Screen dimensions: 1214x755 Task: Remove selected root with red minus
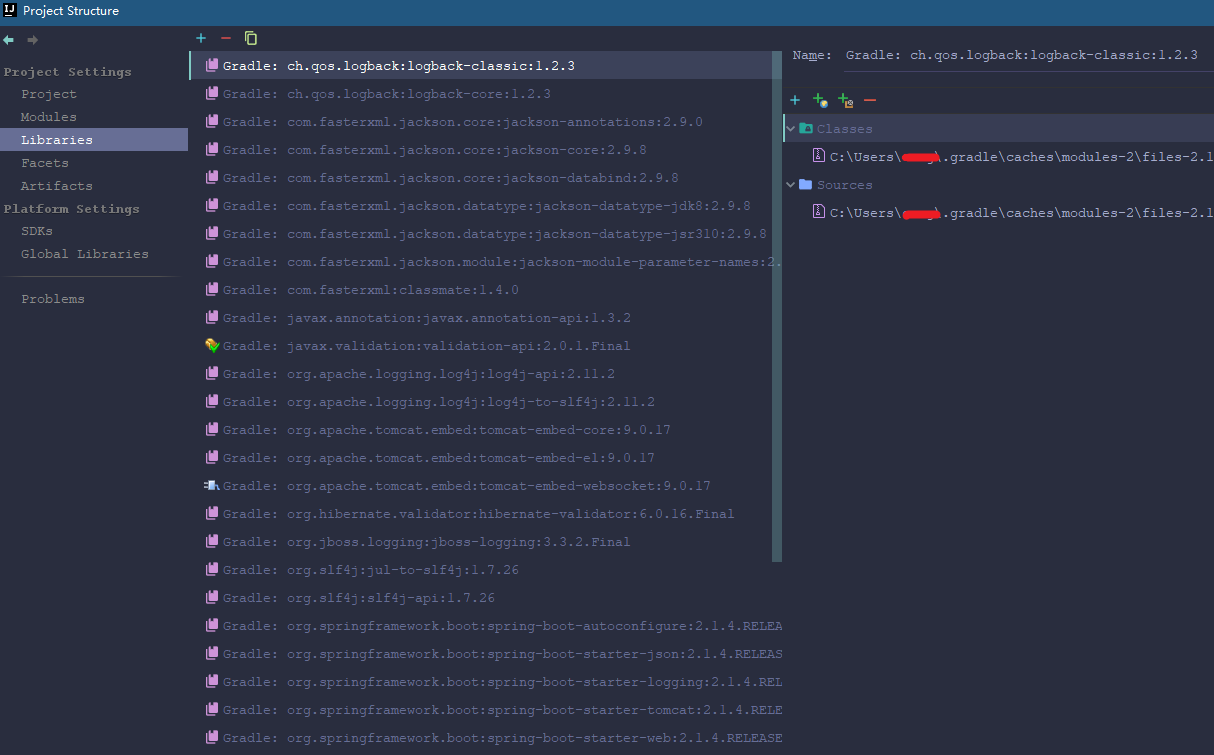870,100
